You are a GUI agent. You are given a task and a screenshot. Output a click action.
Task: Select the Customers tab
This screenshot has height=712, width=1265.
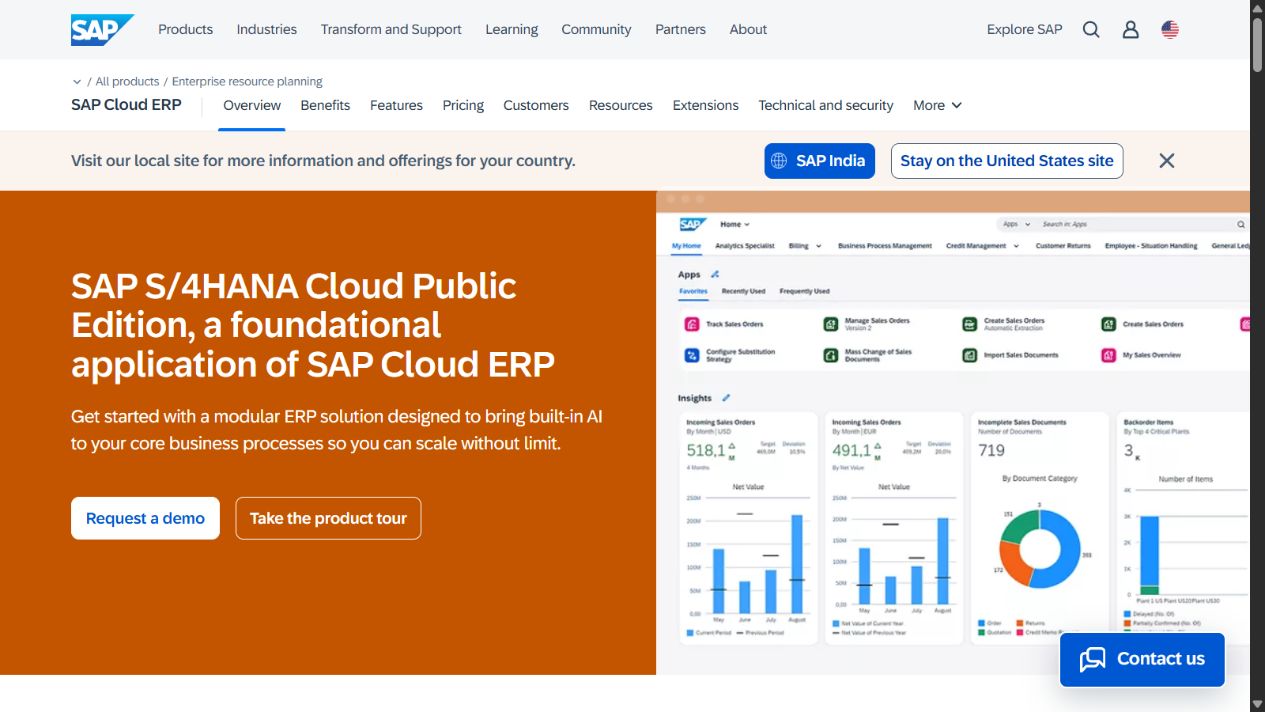pyautogui.click(x=536, y=105)
